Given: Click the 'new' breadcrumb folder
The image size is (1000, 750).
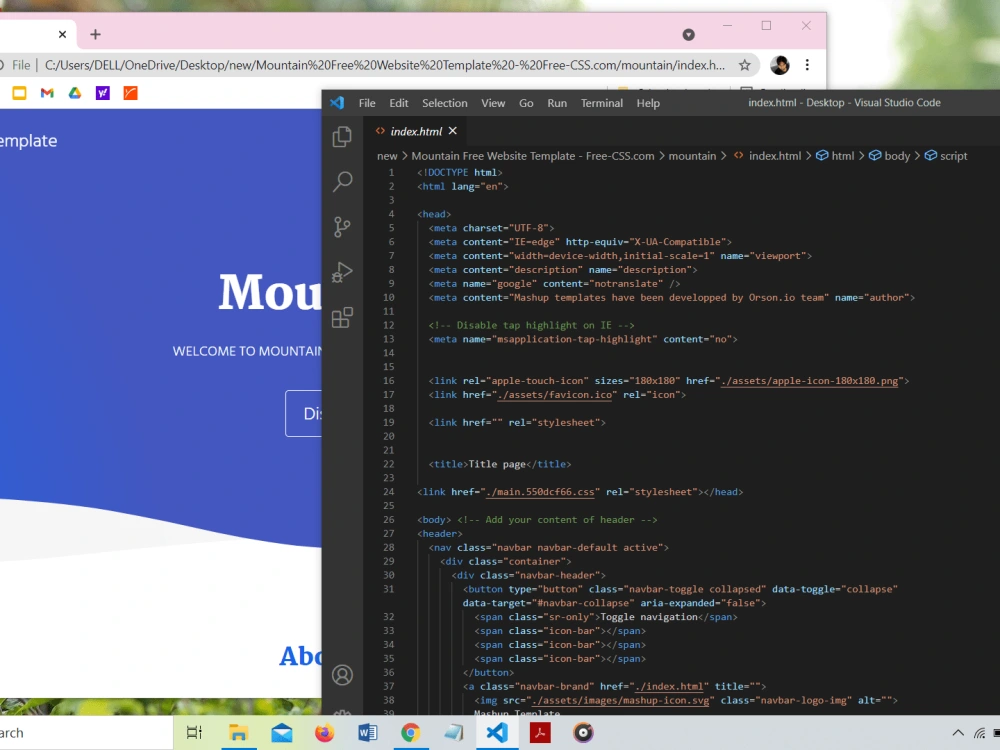Looking at the screenshot, I should point(387,156).
